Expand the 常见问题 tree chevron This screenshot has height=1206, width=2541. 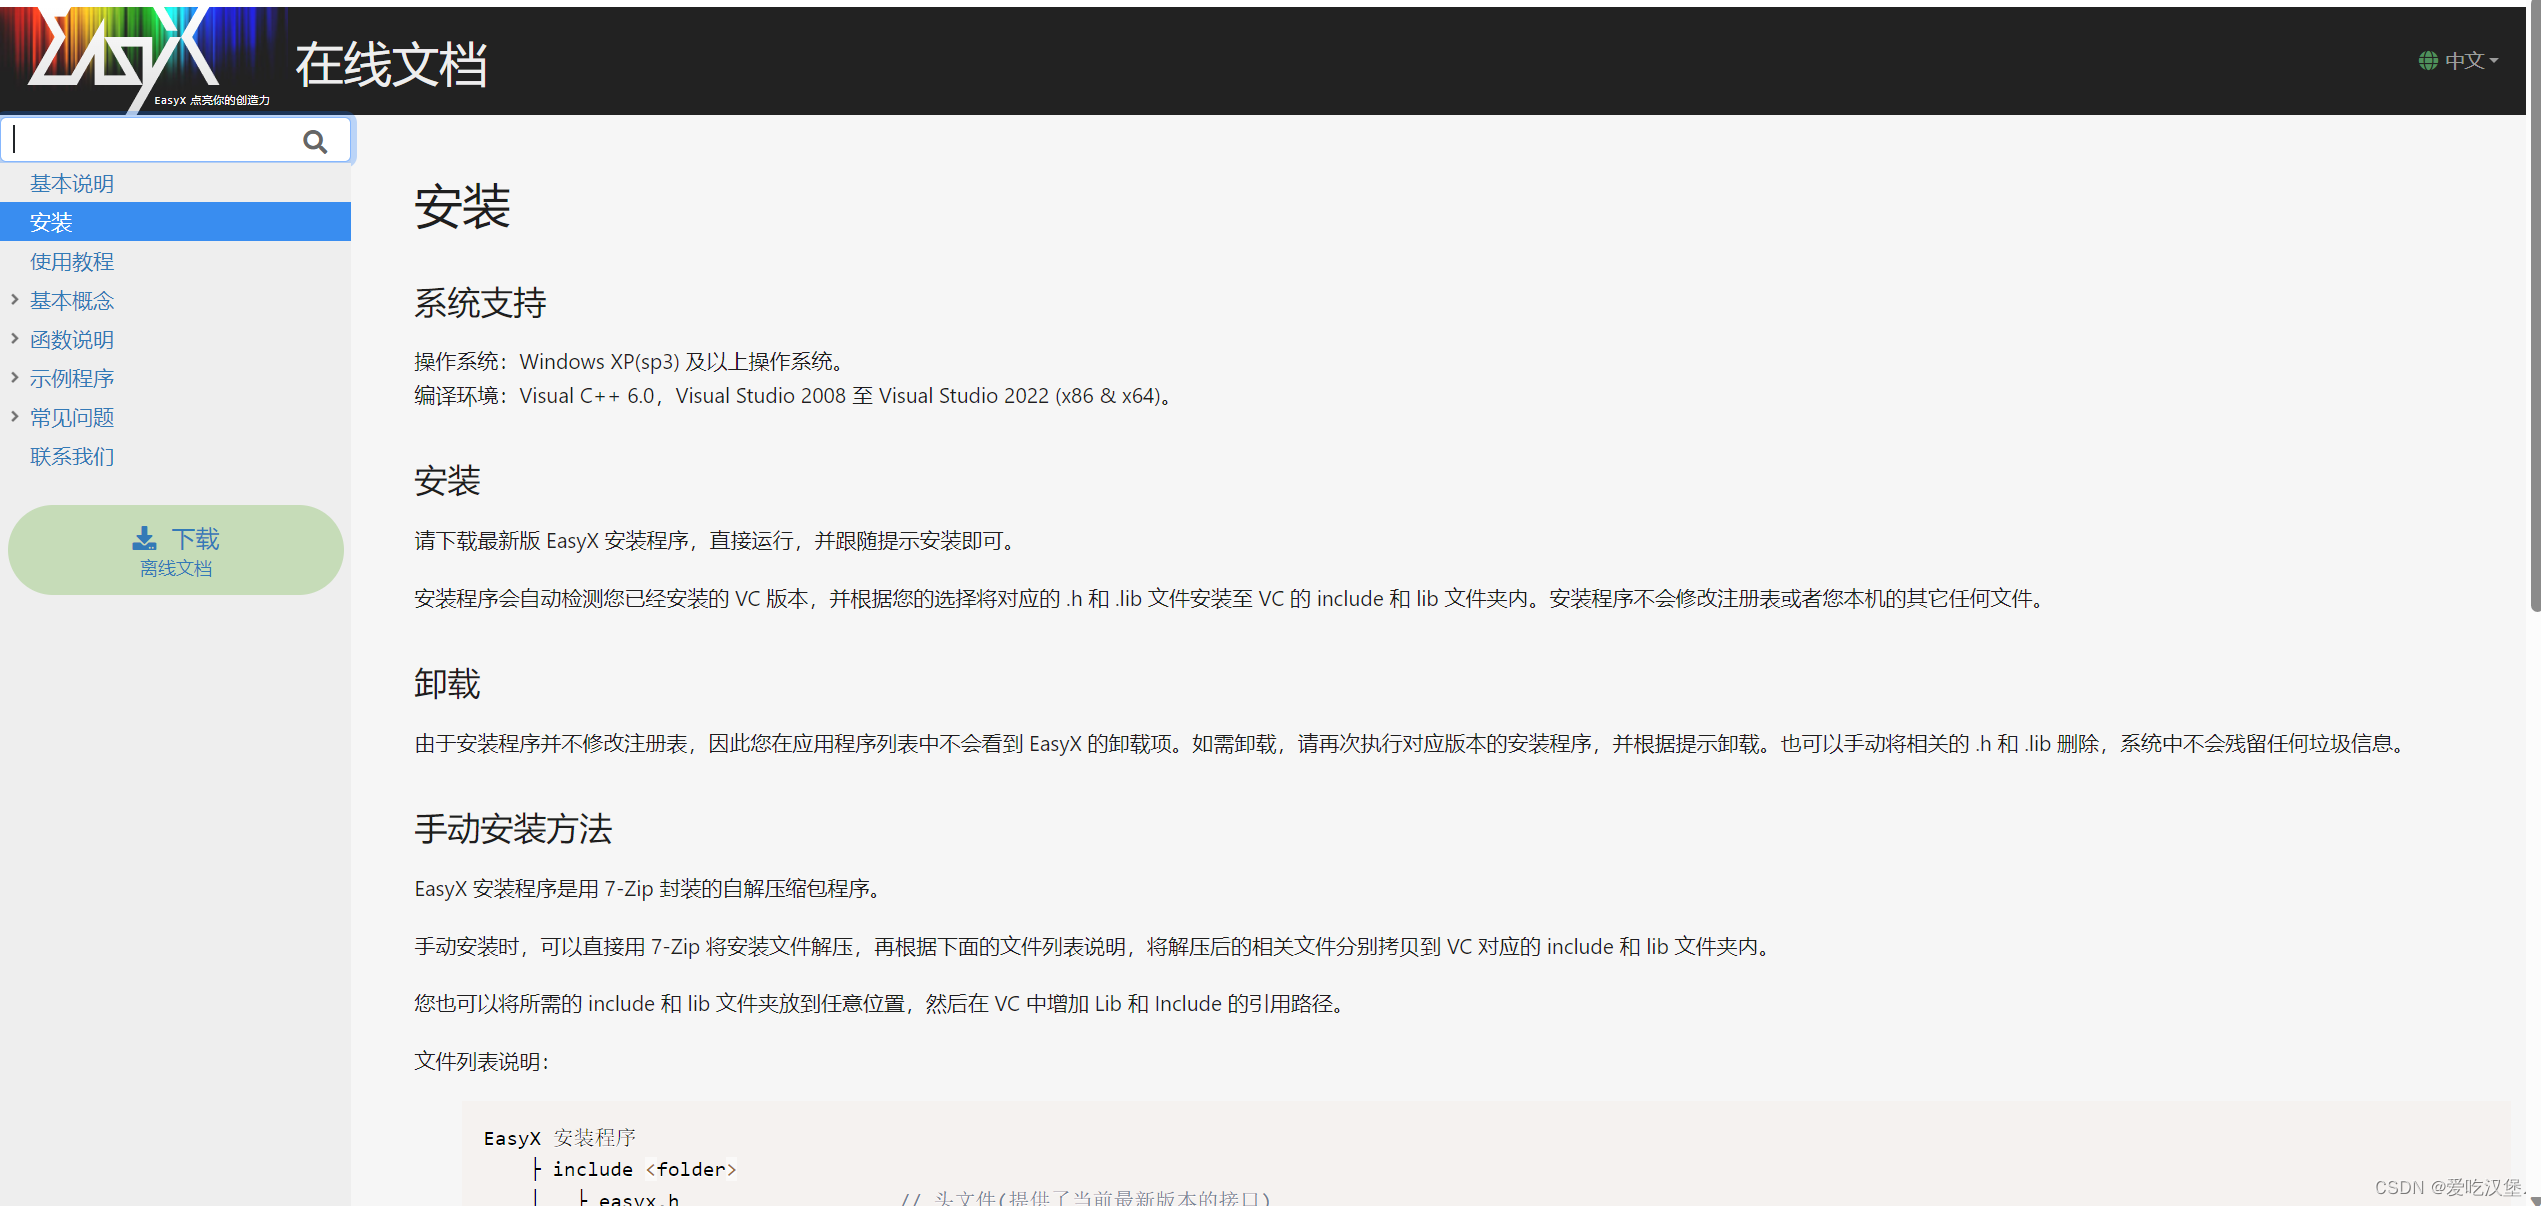pyautogui.click(x=14, y=416)
